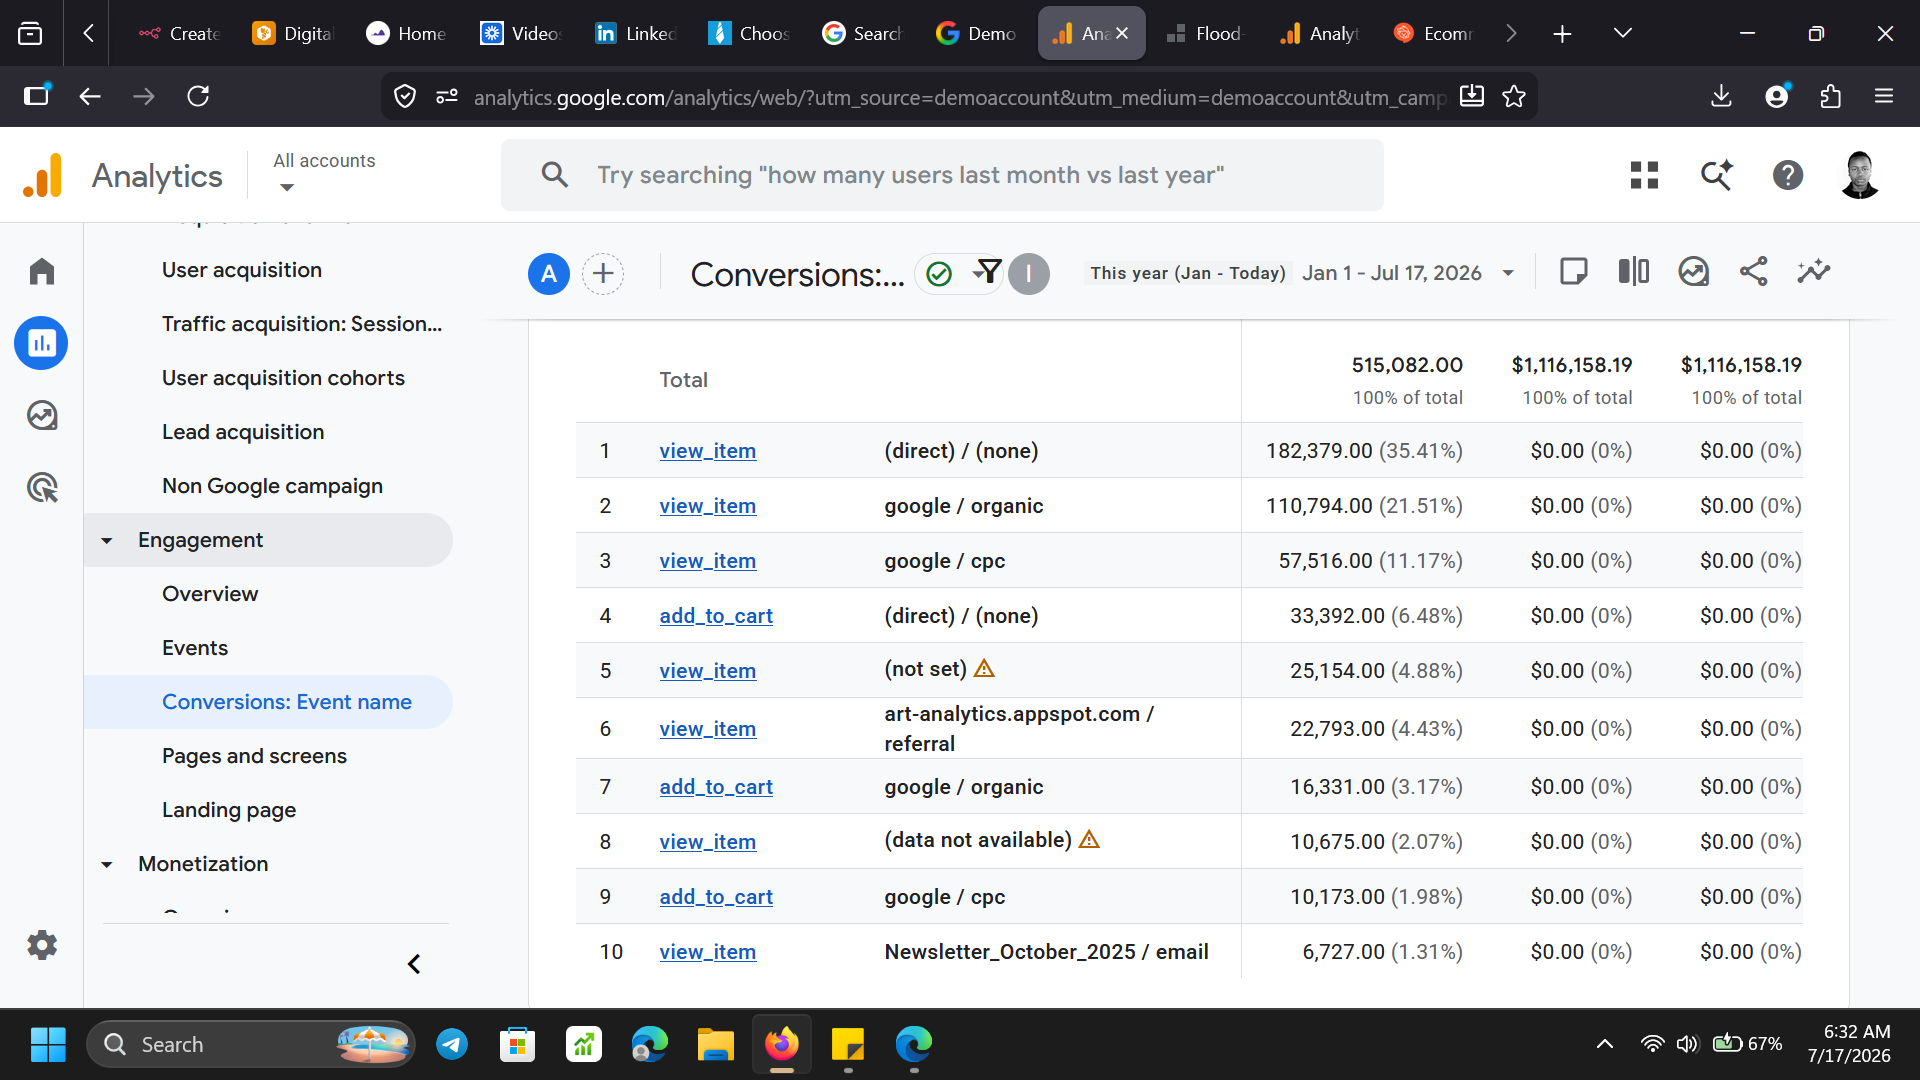Open Non Google campaign report
The height and width of the screenshot is (1080, 1920).
coord(272,486)
